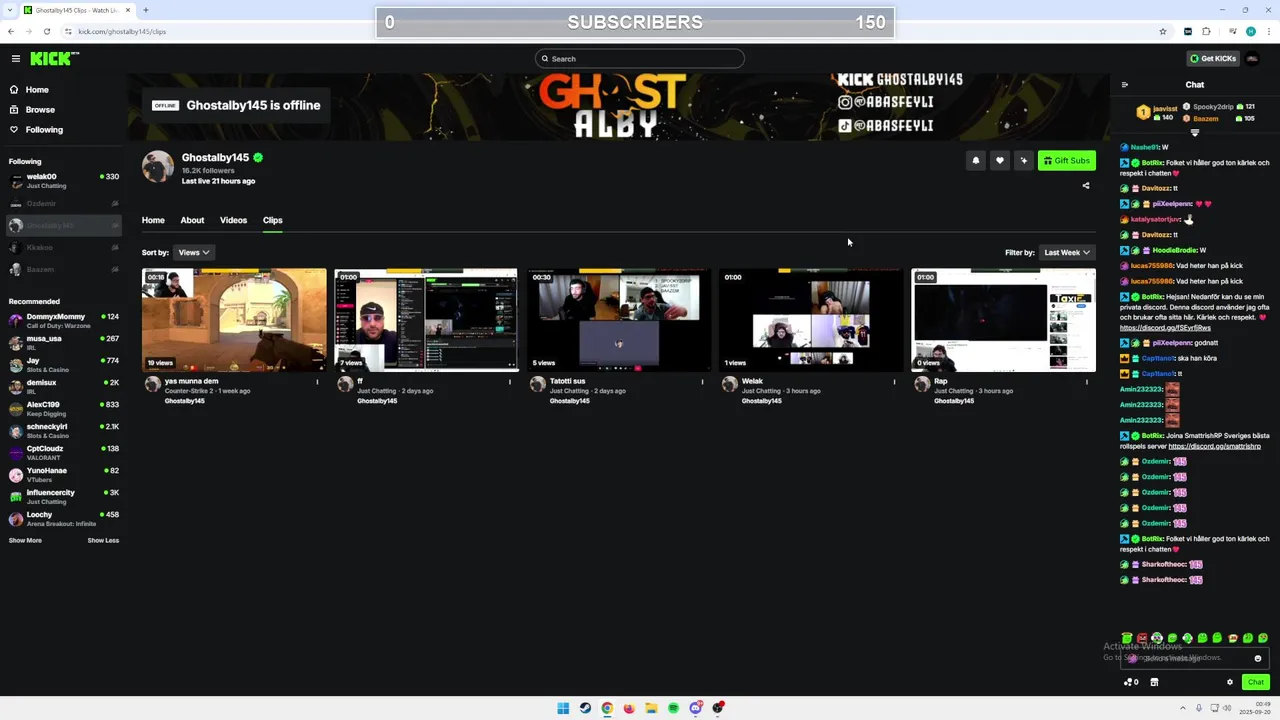
Task: Open Discord from the taskbar
Action: coord(695,708)
